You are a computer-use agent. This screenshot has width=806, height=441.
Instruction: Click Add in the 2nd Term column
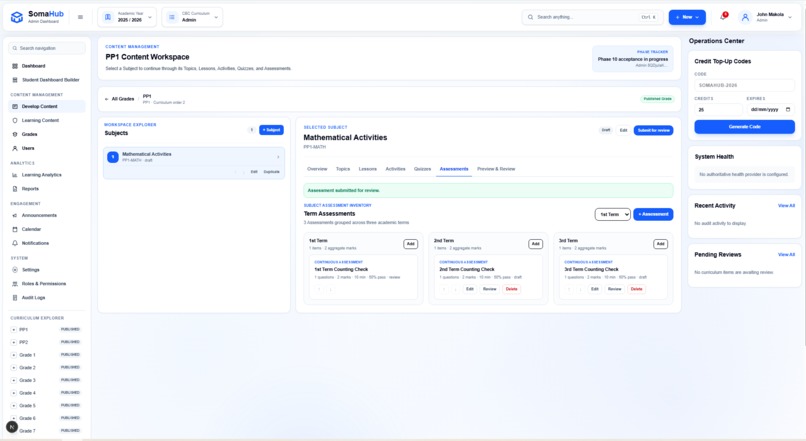coord(536,244)
